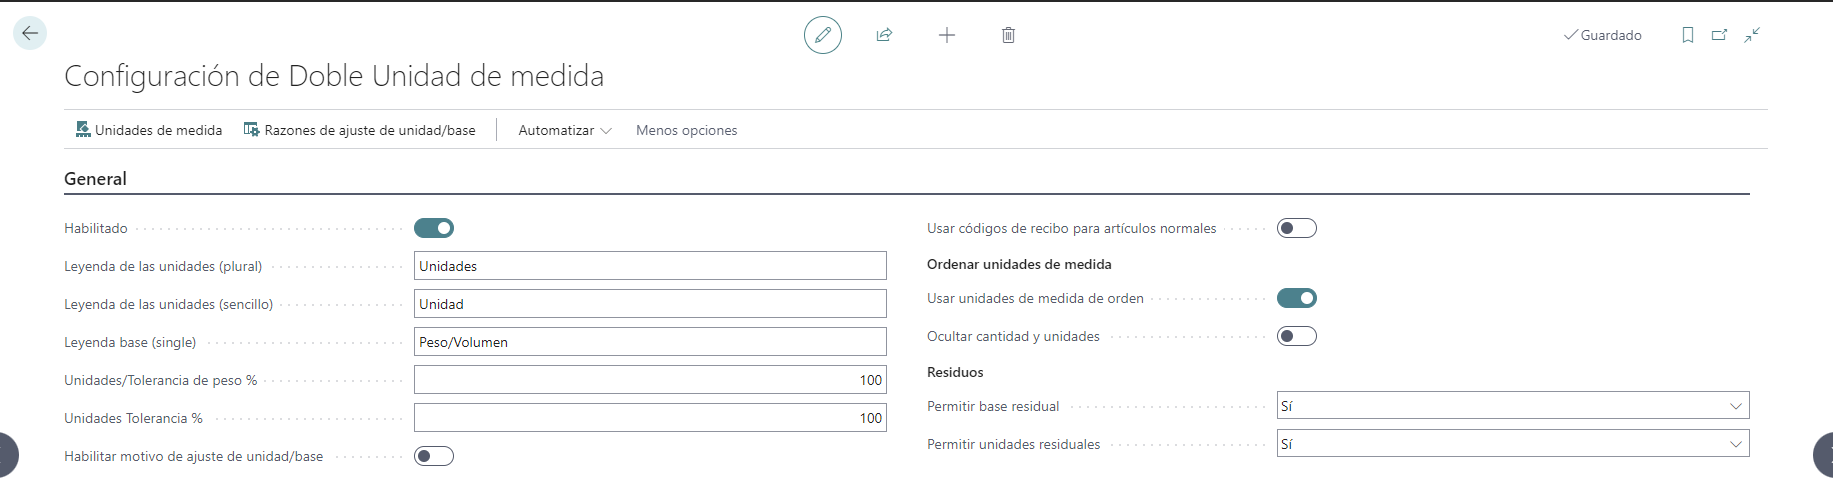Click the plus icon to create new

[946, 35]
